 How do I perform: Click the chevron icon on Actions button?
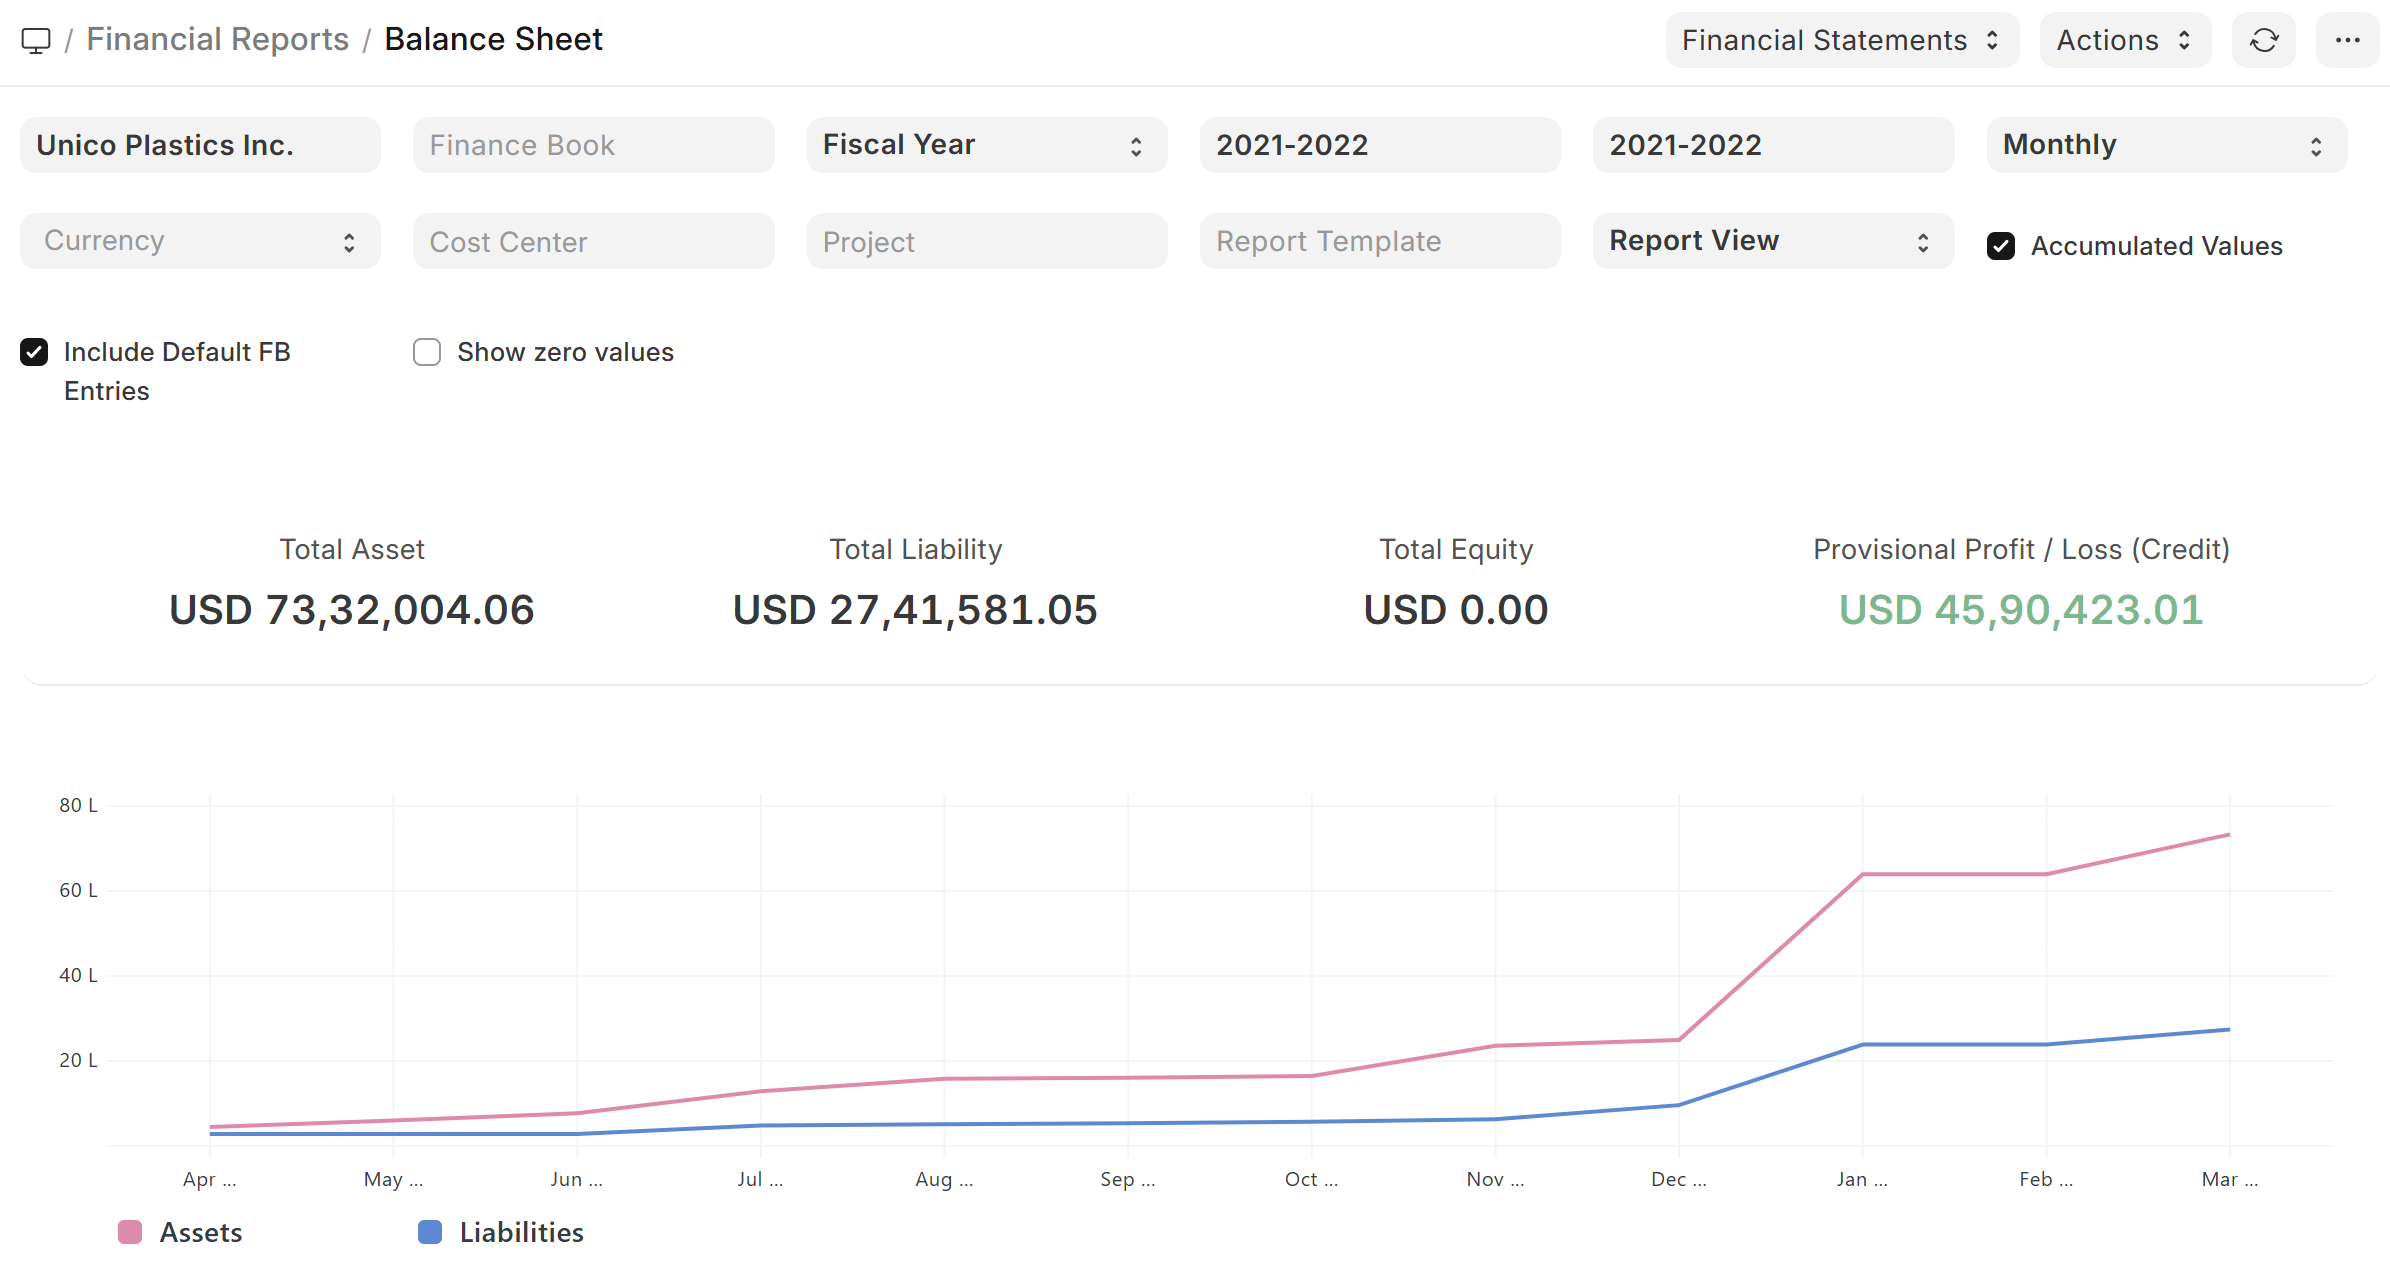pyautogui.click(x=2184, y=41)
